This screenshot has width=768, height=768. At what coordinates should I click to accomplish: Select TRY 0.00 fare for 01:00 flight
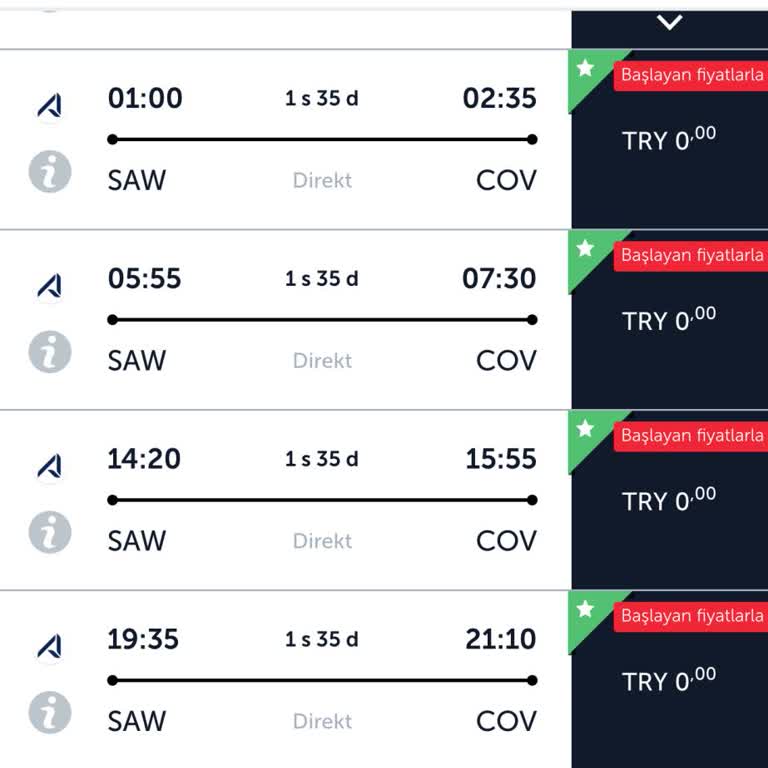(669, 140)
